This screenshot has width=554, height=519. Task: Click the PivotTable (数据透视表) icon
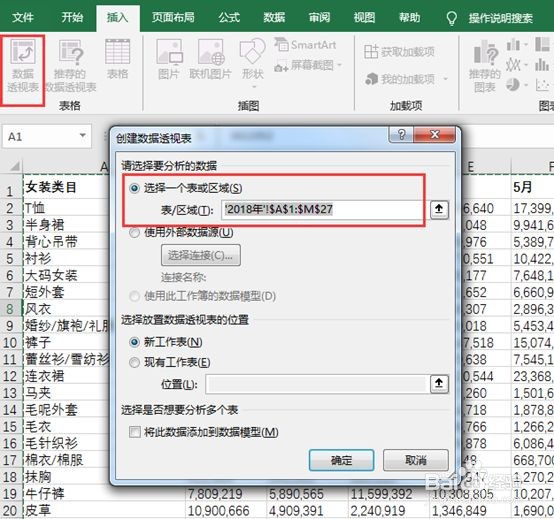[x=23, y=67]
